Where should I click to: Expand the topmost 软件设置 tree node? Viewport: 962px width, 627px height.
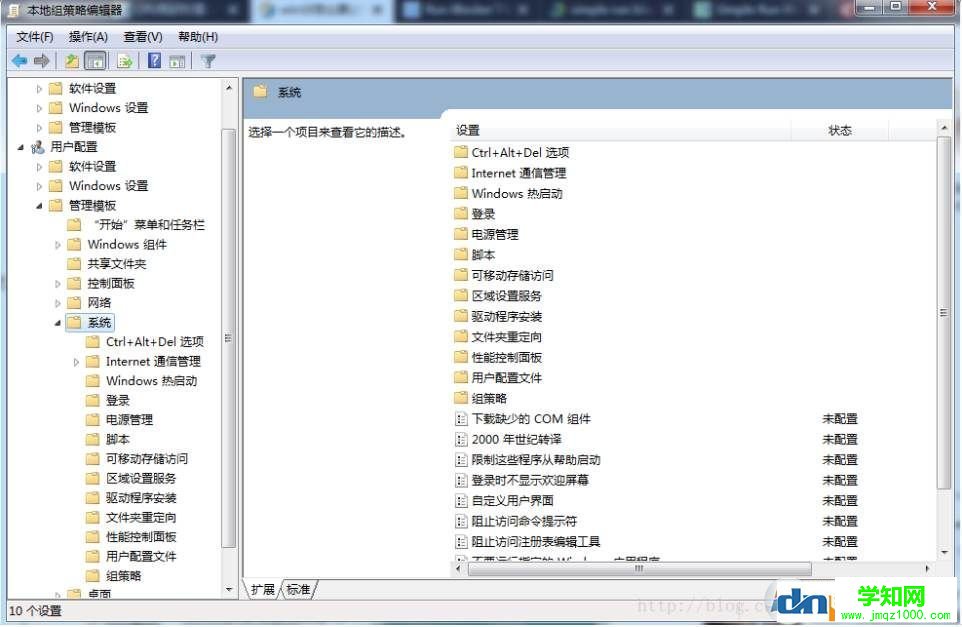(x=39, y=88)
